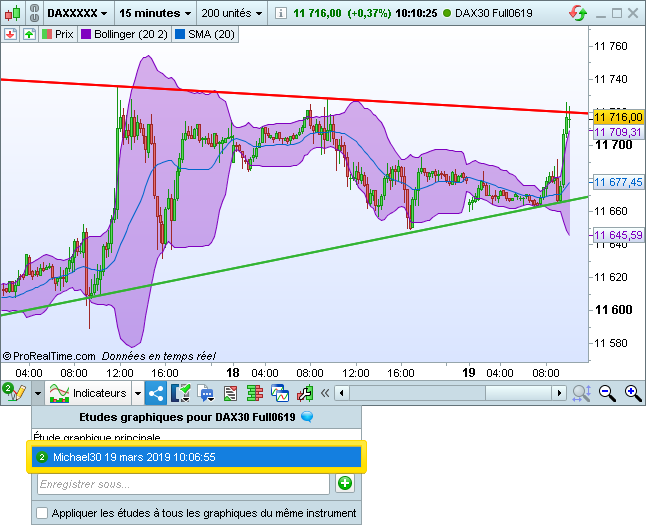Click the refresh arrows icon at top right

[578, 14]
